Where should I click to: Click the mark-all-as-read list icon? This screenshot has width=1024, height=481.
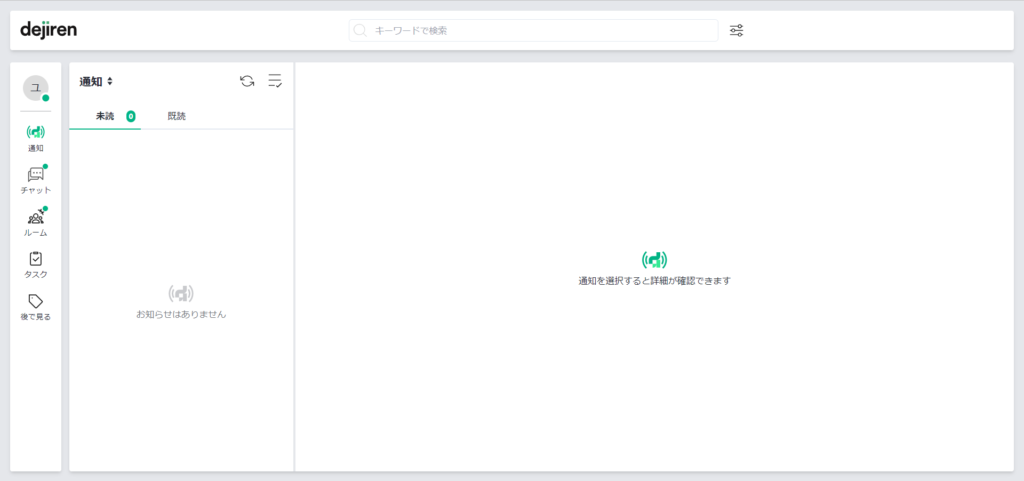coord(275,82)
